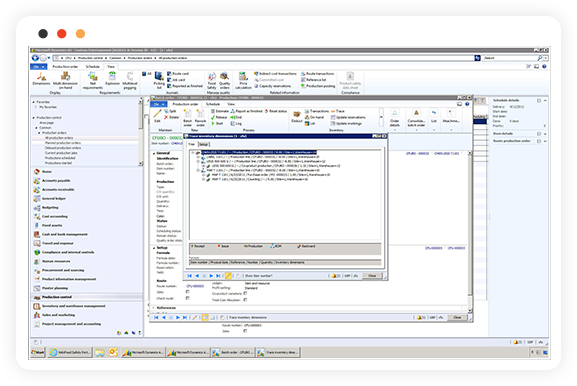Image resolution: width=577 pixels, height=386 pixels.
Task: Select All production orders tree item
Action: pos(59,138)
